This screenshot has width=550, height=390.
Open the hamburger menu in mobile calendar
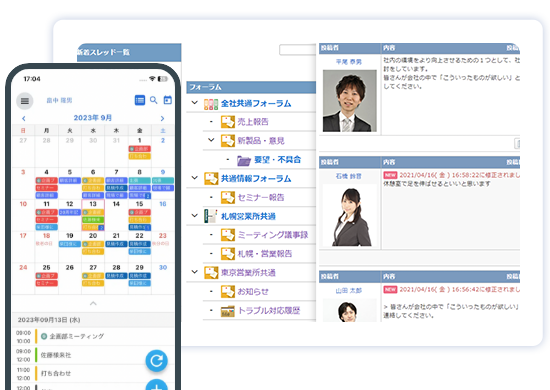click(25, 101)
